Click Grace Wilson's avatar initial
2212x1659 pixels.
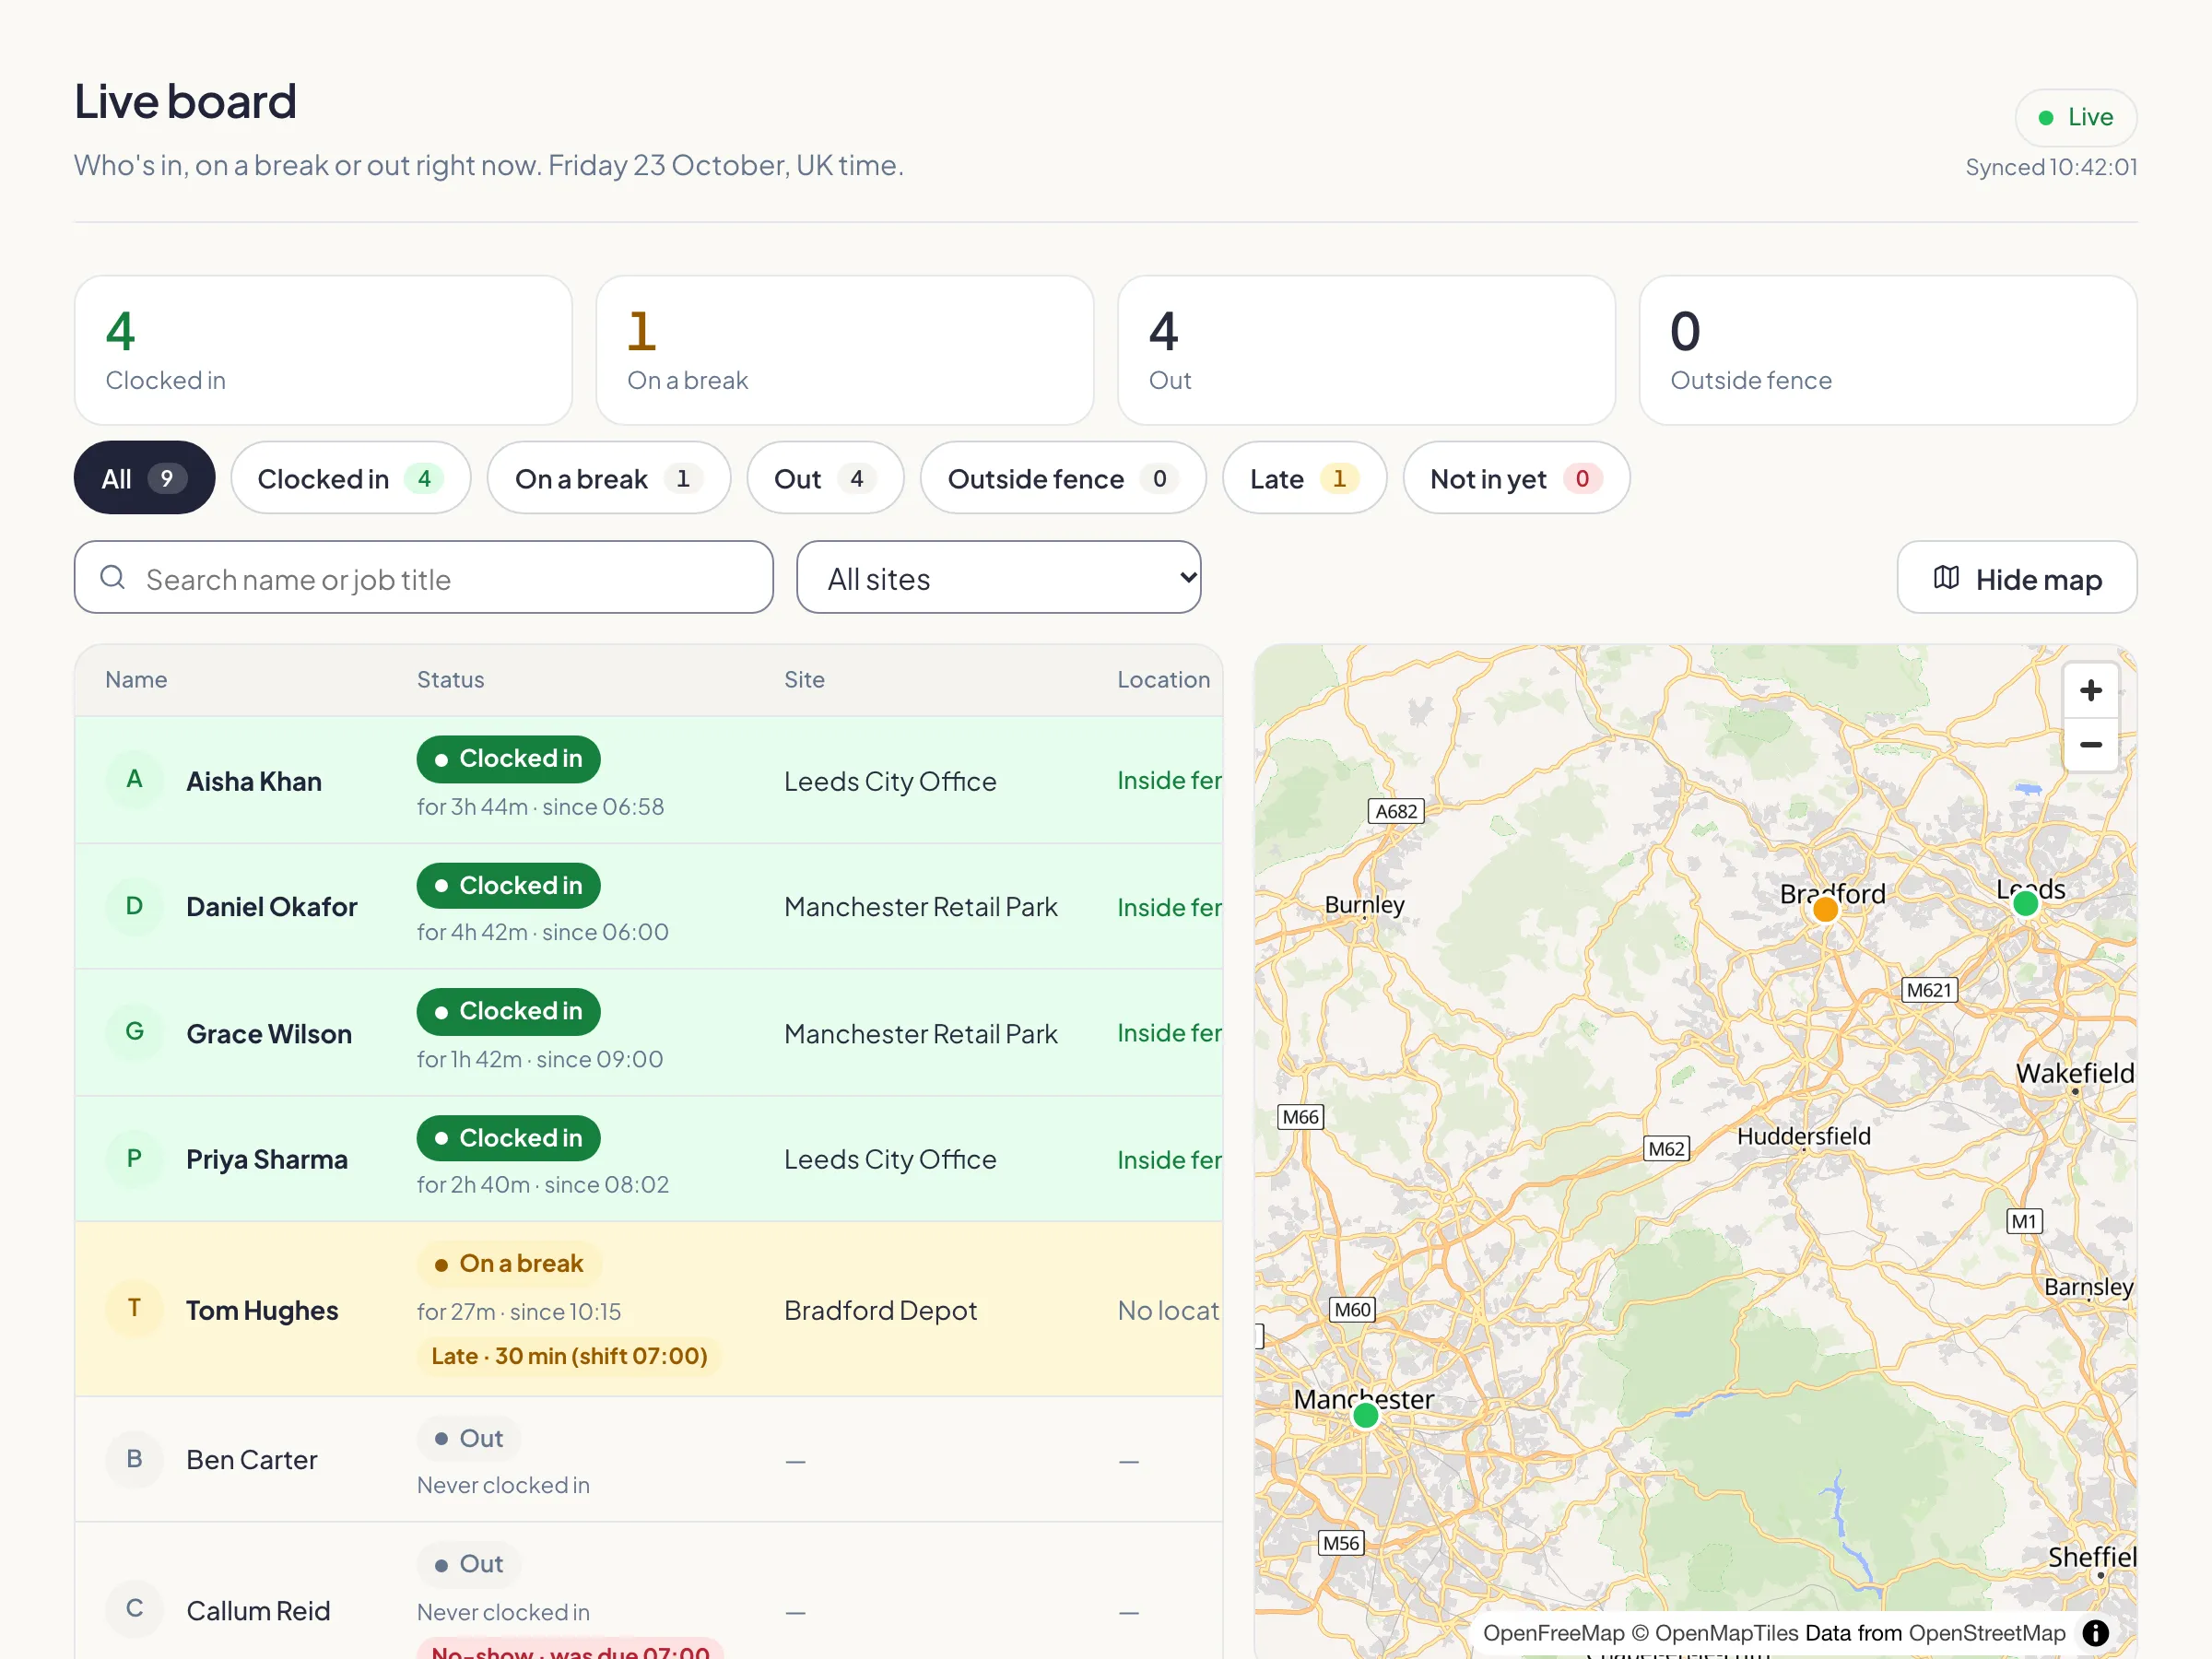click(x=134, y=1032)
